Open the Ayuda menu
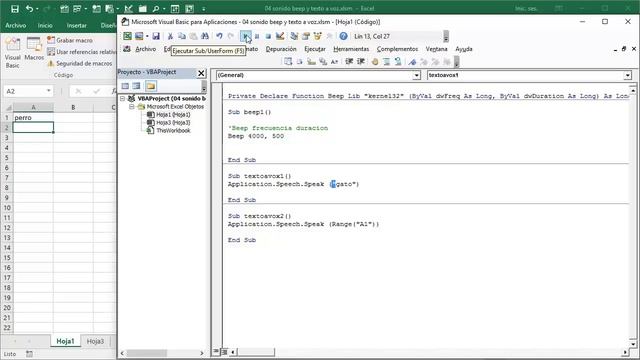 click(464, 49)
